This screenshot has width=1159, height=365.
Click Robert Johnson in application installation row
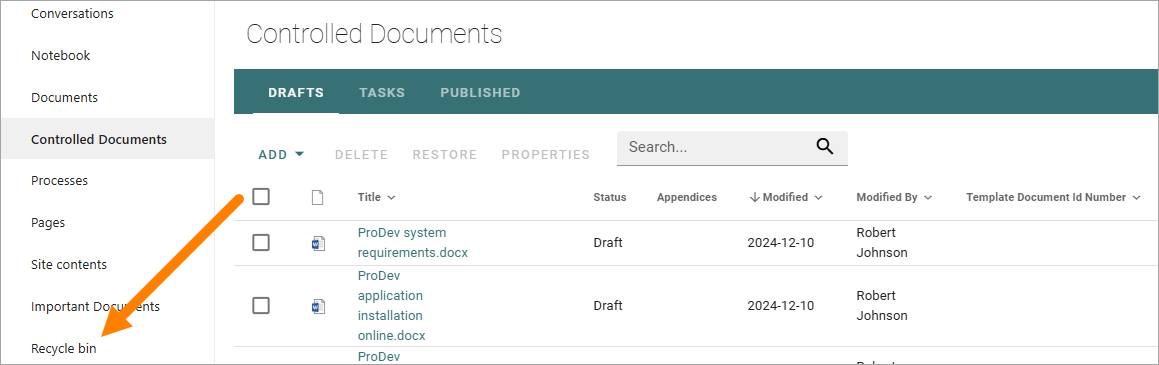pos(882,305)
